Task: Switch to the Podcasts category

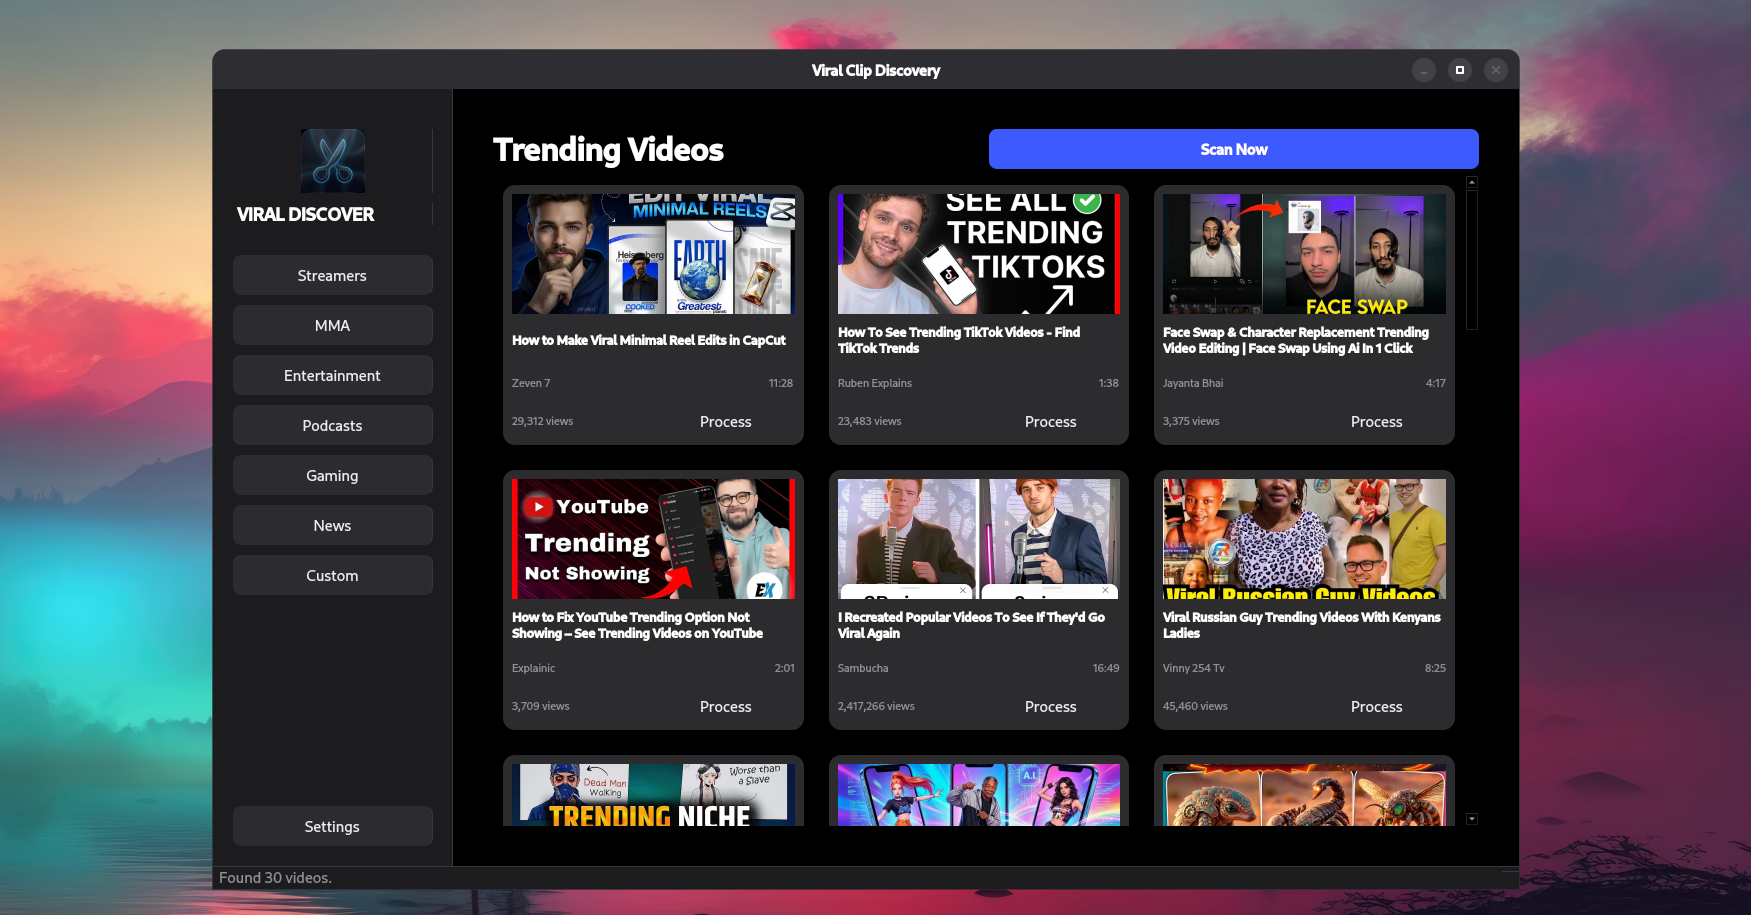Action: pos(332,425)
